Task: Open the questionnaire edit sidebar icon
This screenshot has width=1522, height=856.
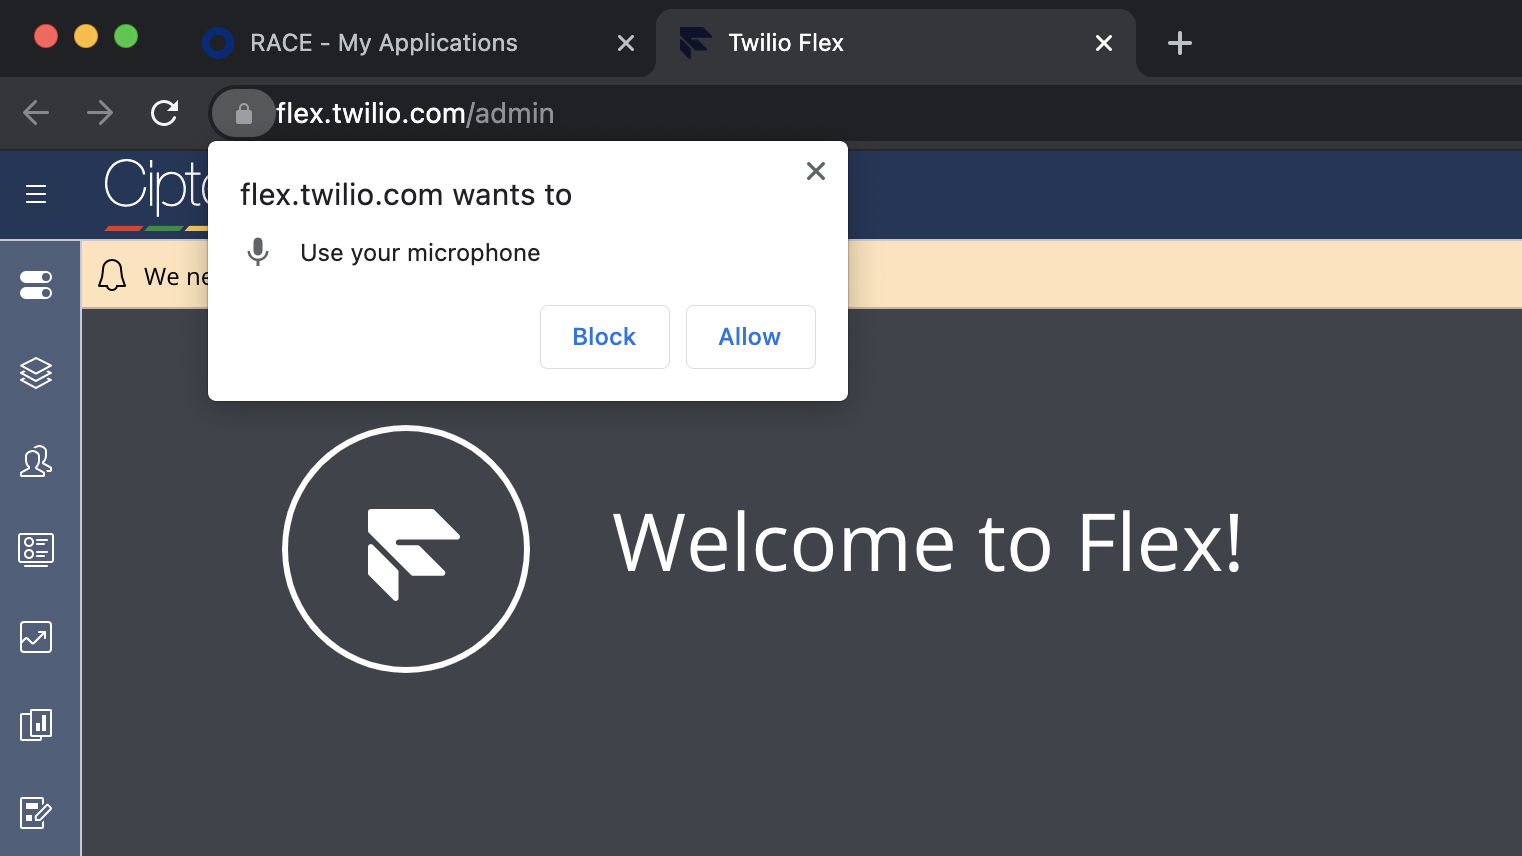Action: point(36,813)
